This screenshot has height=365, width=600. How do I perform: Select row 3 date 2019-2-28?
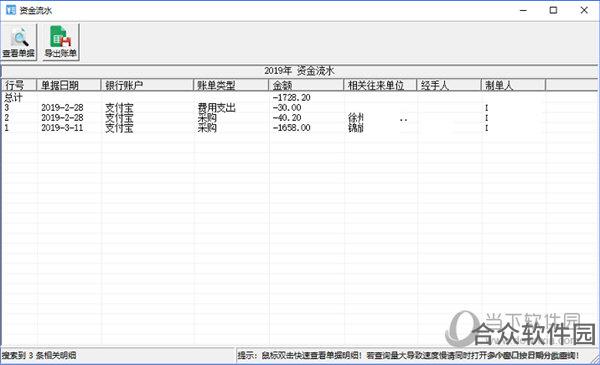click(x=62, y=108)
